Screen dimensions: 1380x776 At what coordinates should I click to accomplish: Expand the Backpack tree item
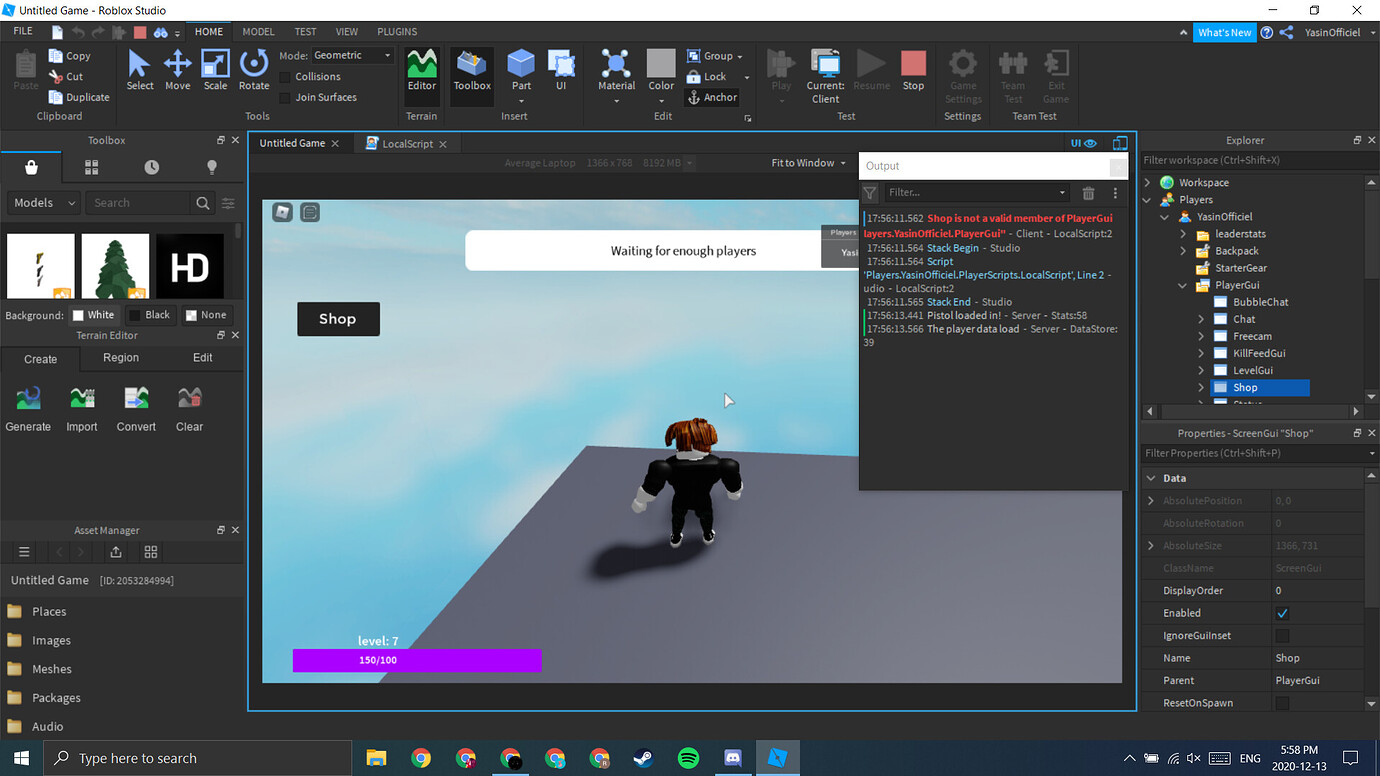pyautogui.click(x=1184, y=250)
